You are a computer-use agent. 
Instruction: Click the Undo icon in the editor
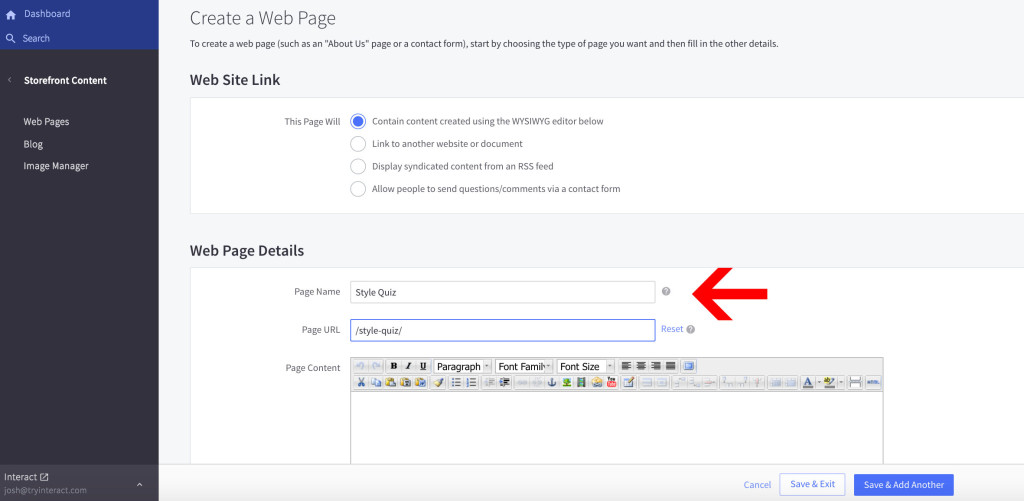pos(359,366)
